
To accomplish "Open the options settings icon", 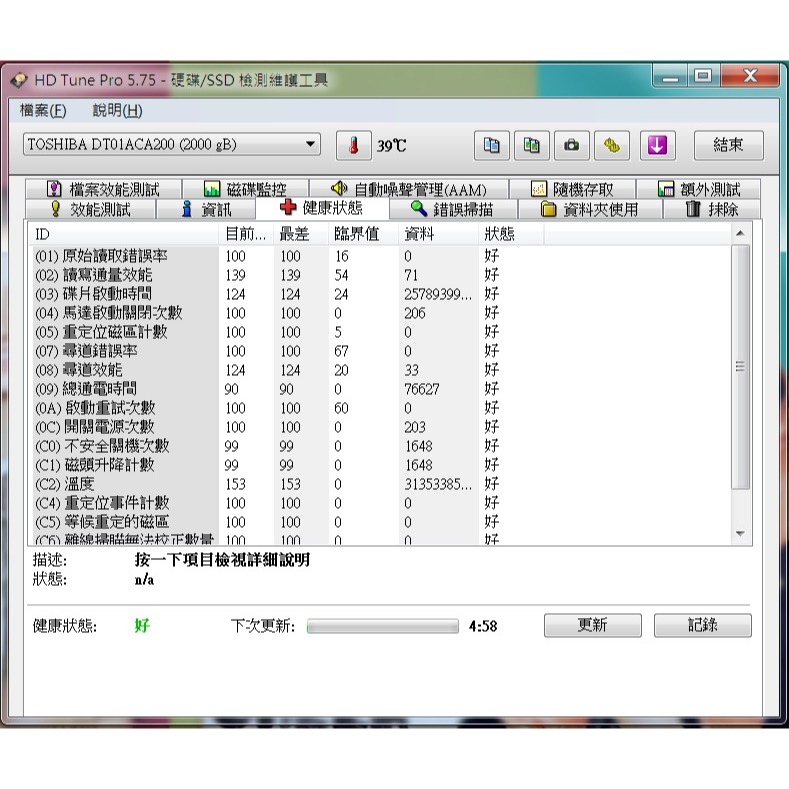I will tap(612, 145).
